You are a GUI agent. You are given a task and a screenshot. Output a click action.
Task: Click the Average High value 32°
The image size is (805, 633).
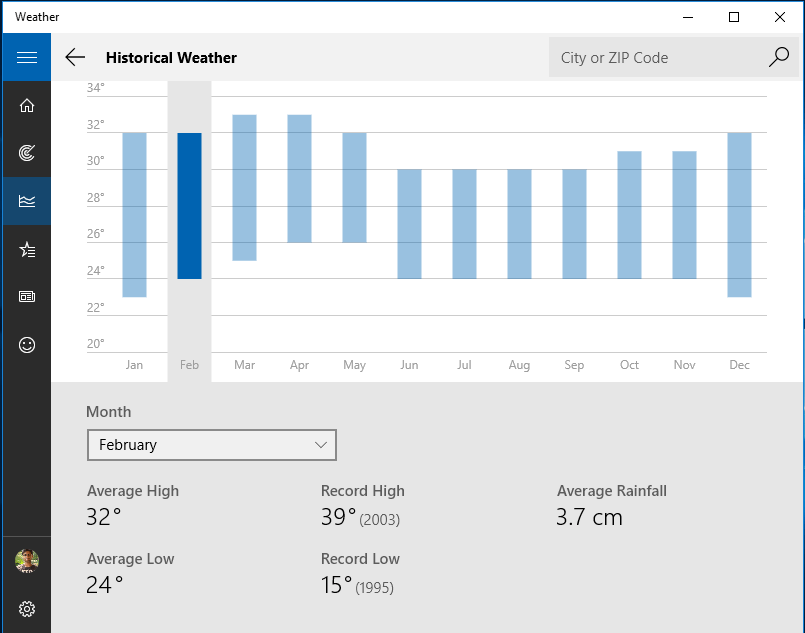104,517
